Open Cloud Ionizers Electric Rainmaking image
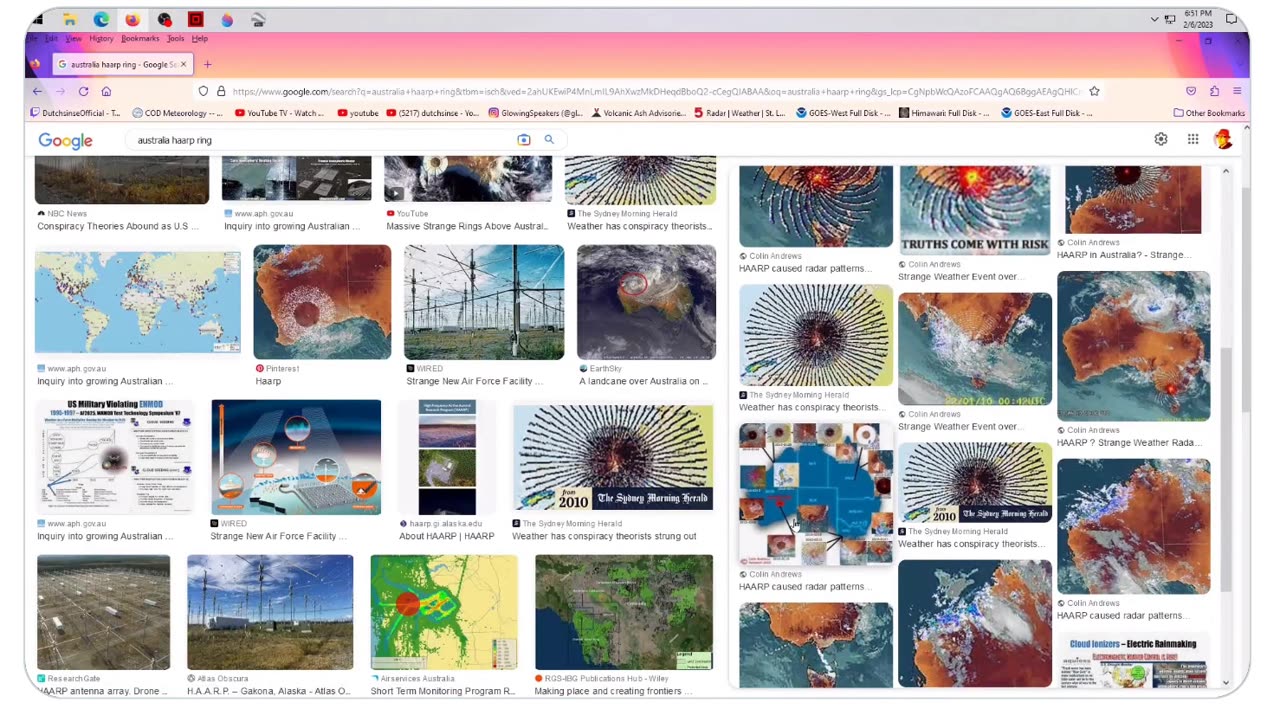The image size is (1280, 720). click(x=1133, y=660)
